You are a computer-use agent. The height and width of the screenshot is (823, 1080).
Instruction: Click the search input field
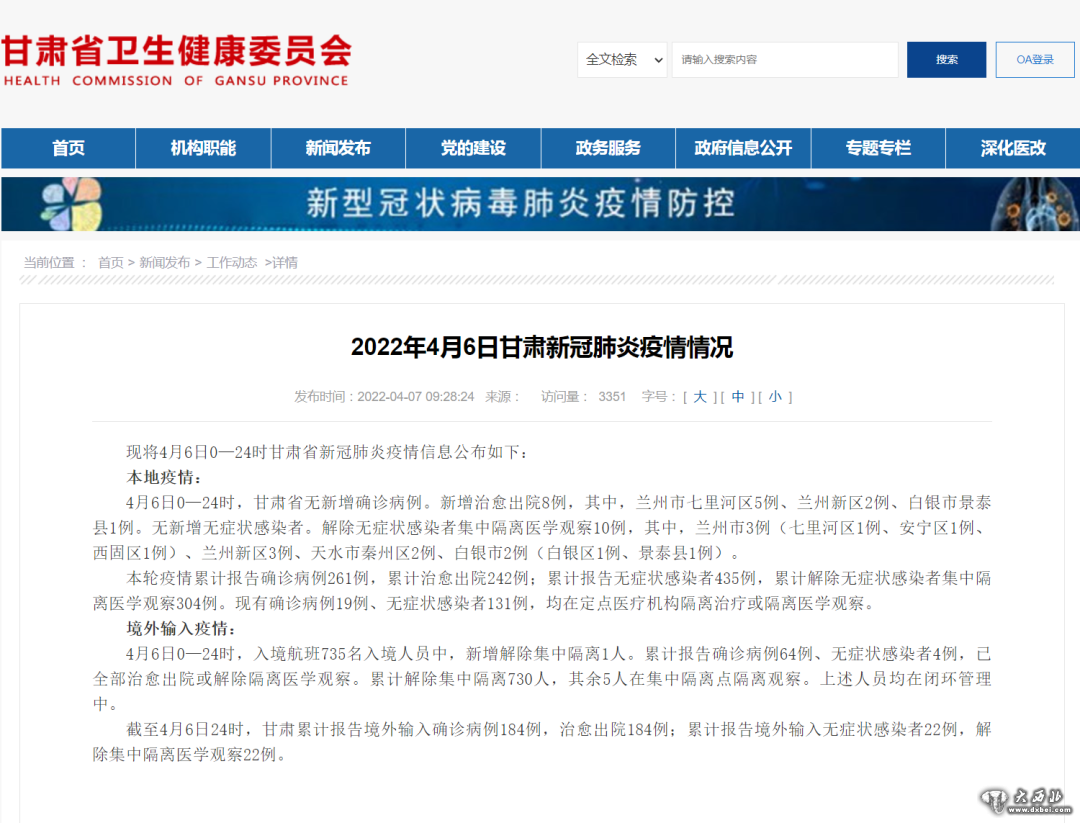point(784,60)
